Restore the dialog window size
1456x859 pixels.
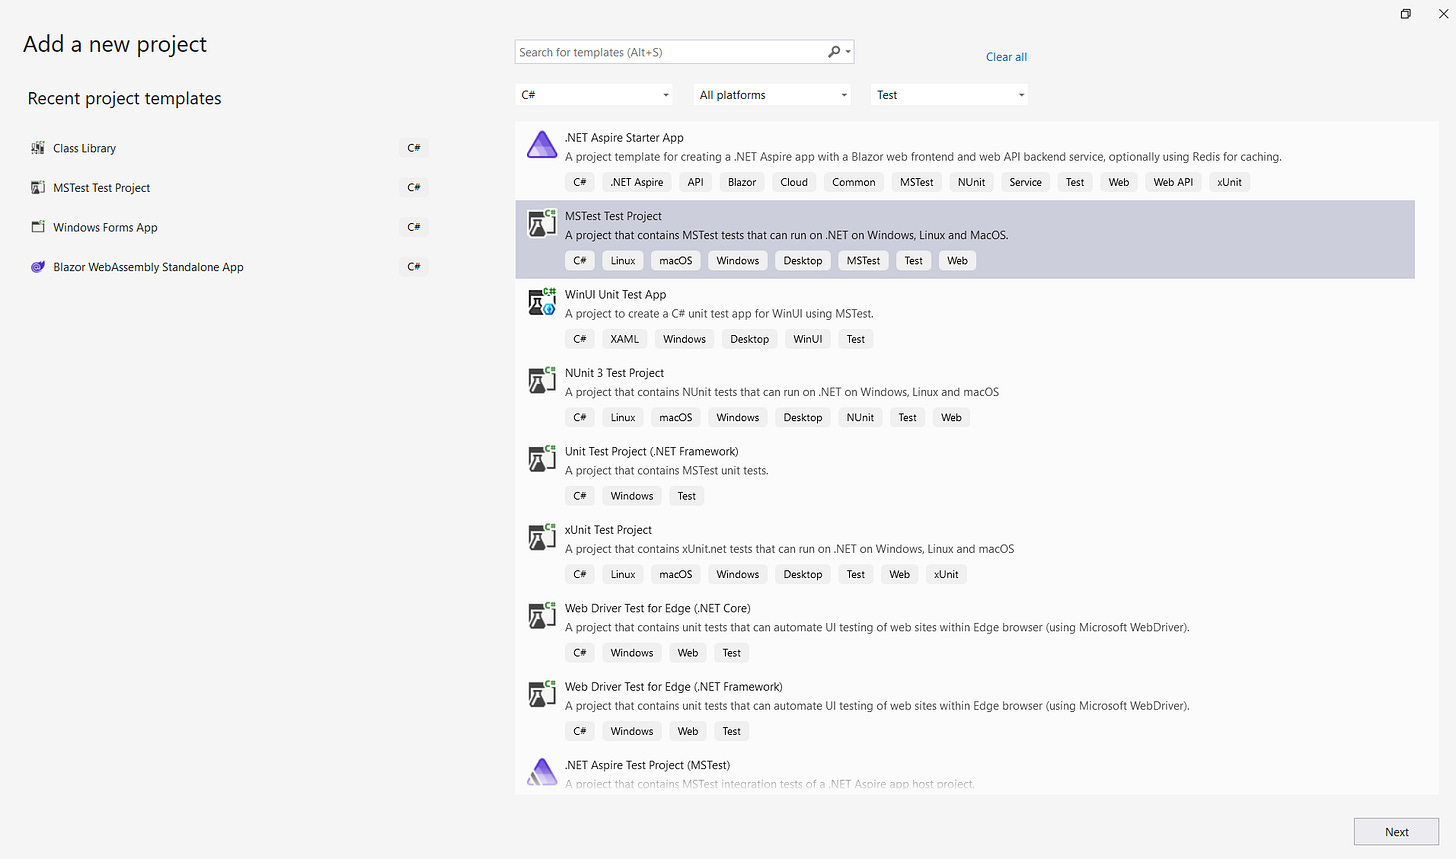(1405, 14)
